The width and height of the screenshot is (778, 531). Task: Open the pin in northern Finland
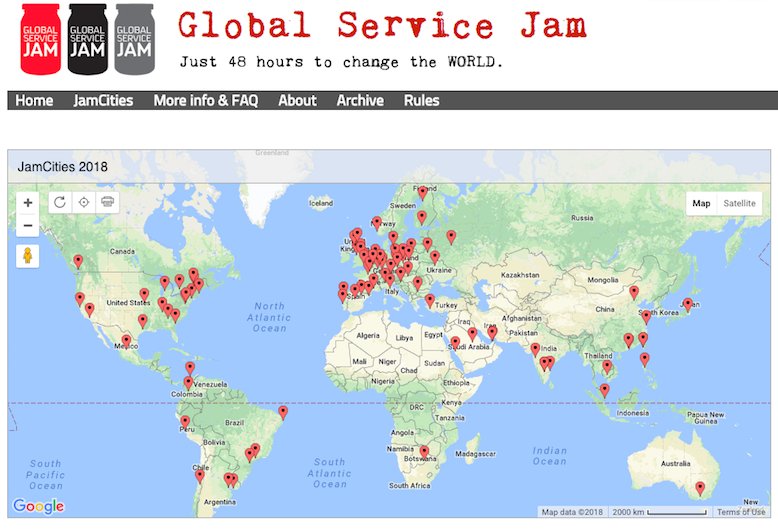(422, 193)
